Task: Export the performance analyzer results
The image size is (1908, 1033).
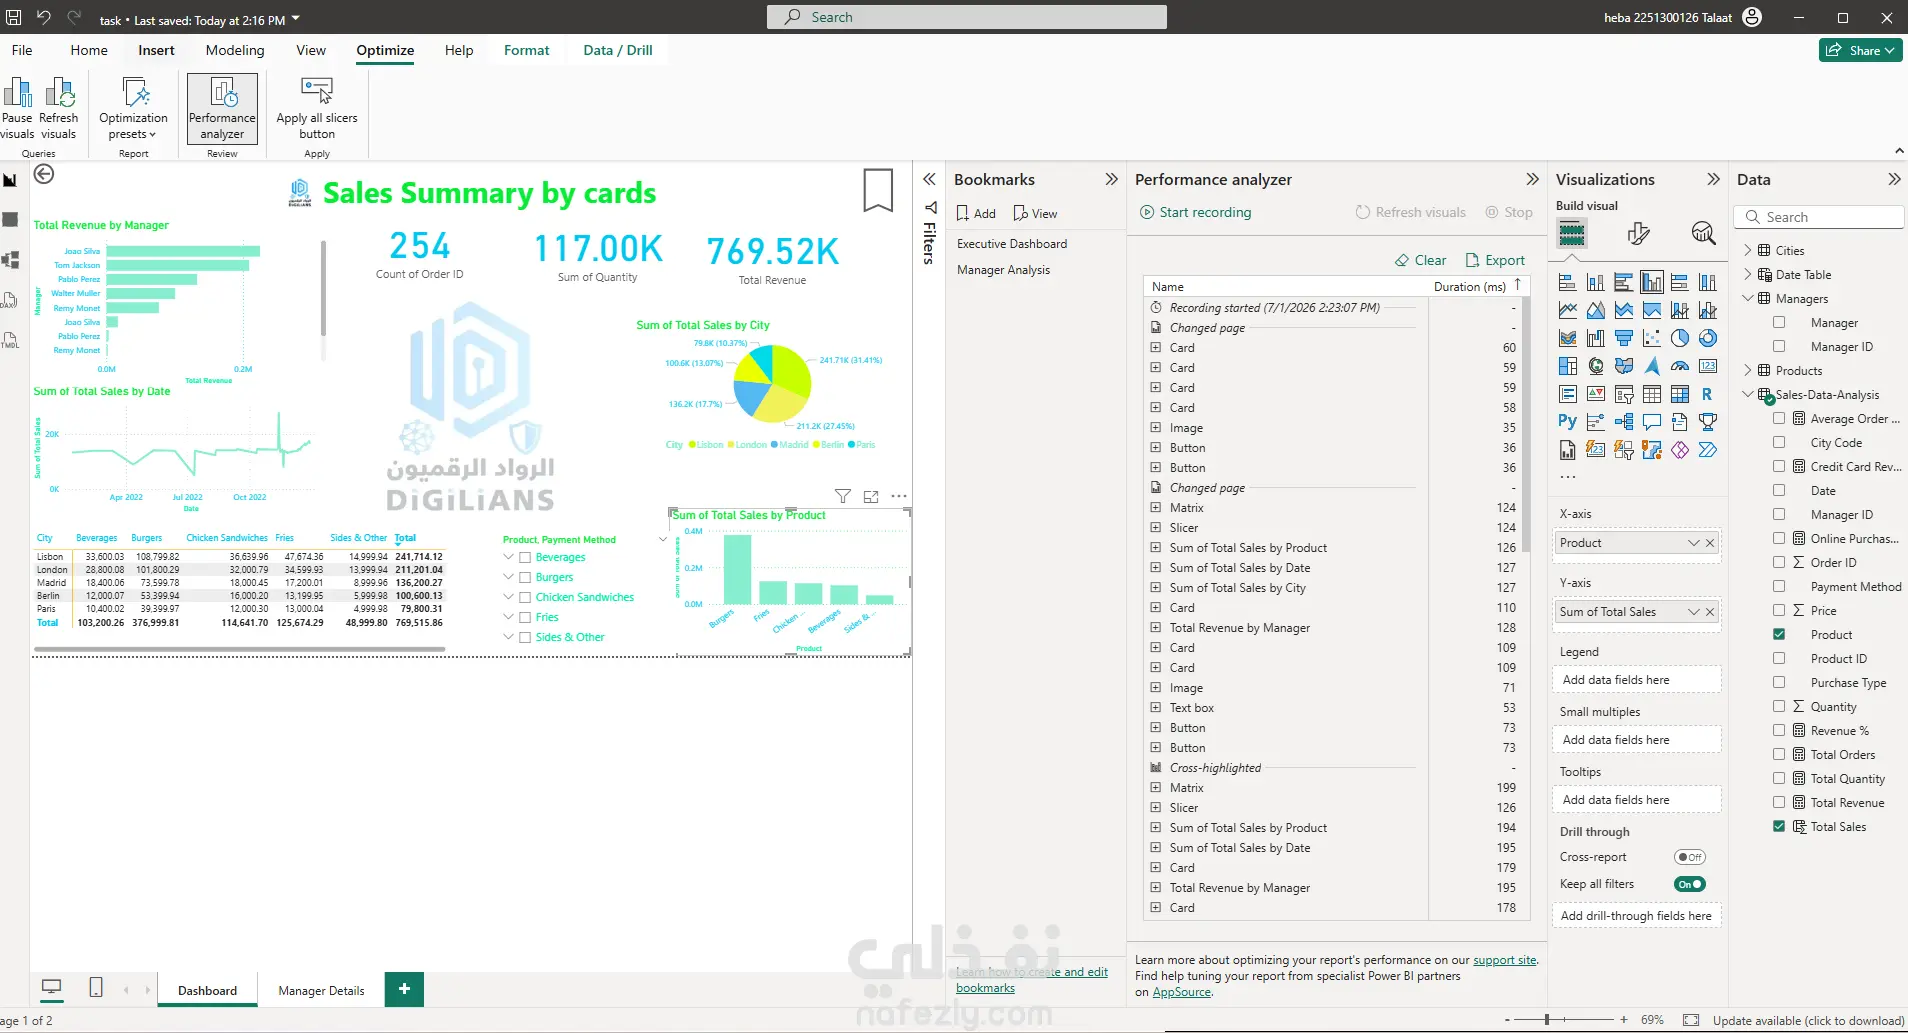Action: (1496, 260)
